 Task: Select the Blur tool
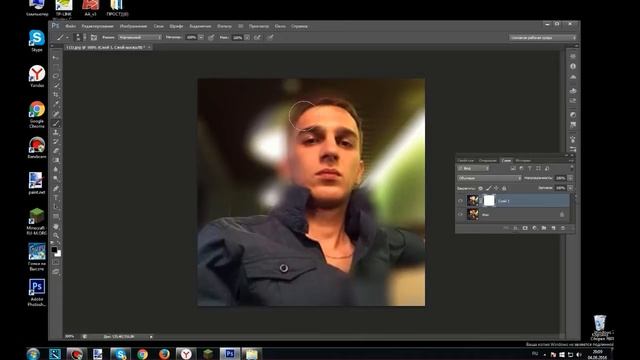pos(56,169)
